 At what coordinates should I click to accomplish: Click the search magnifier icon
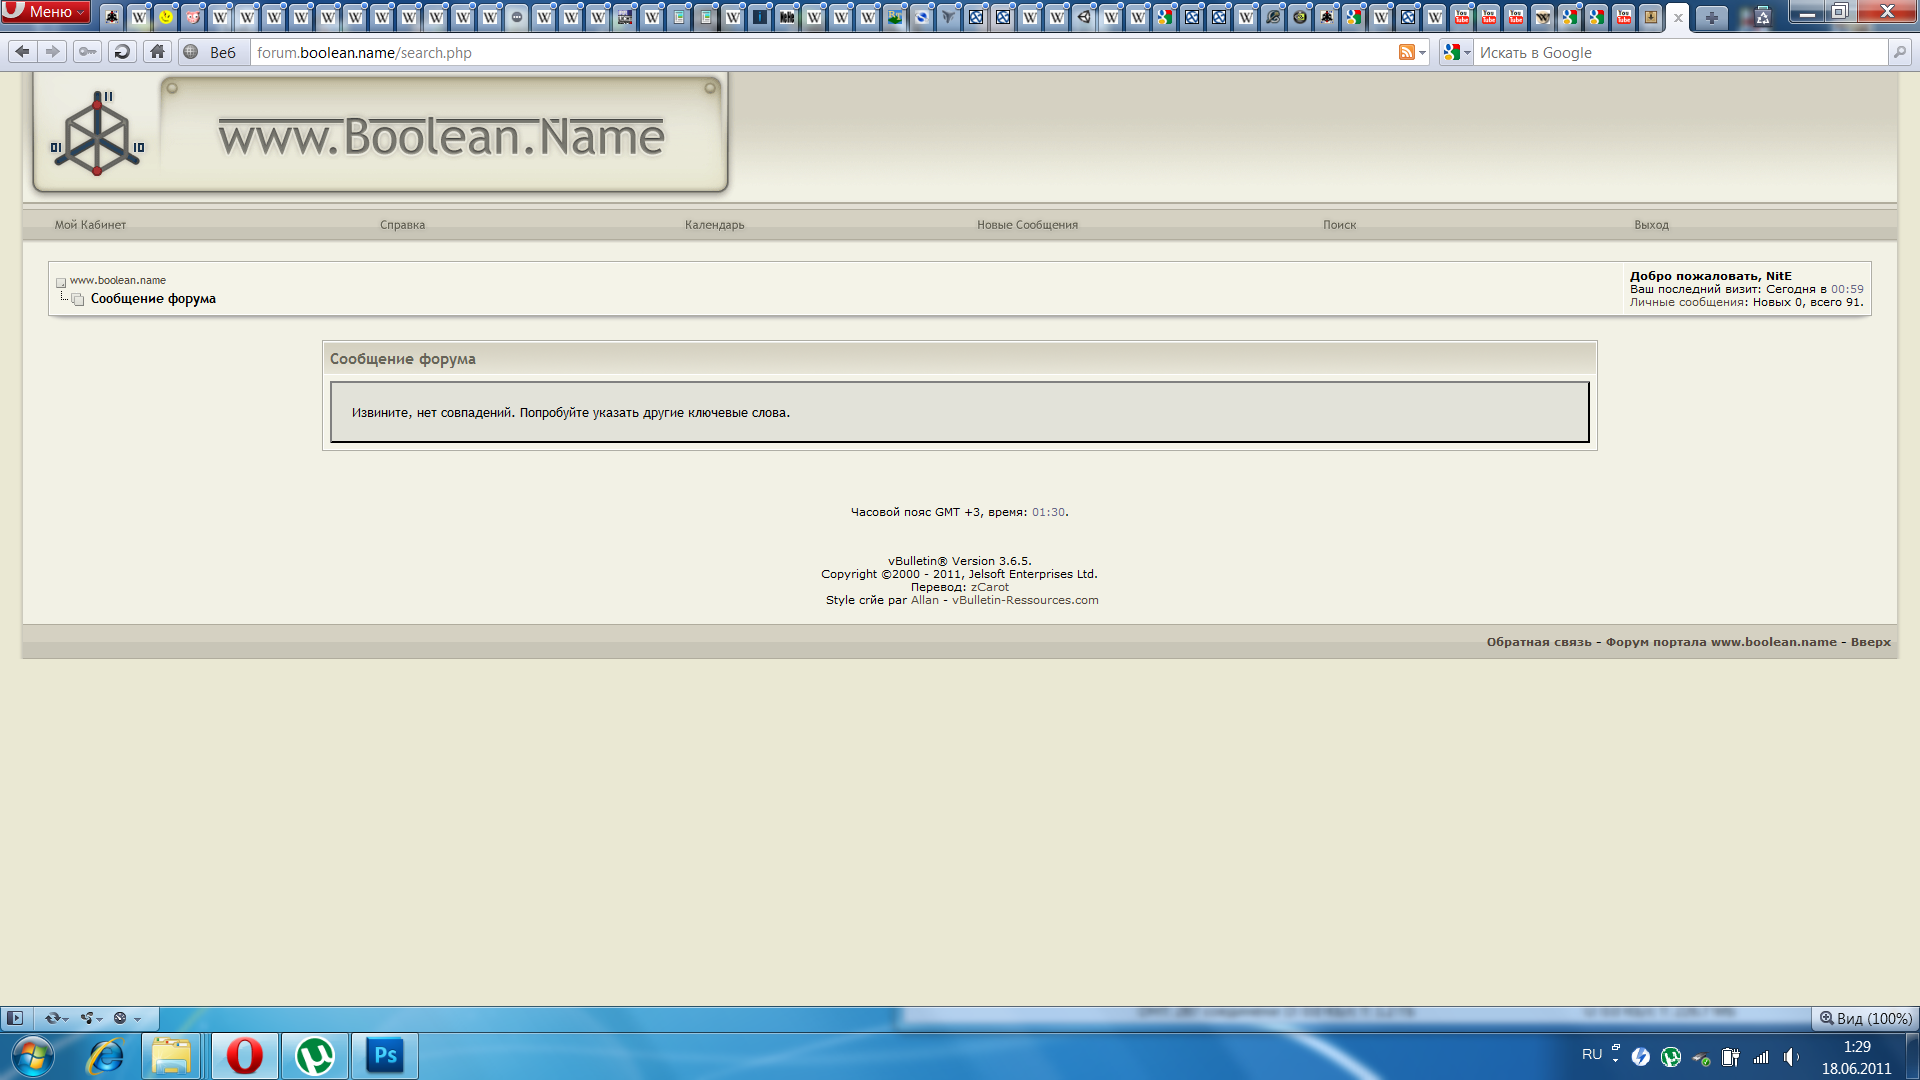(x=1900, y=52)
